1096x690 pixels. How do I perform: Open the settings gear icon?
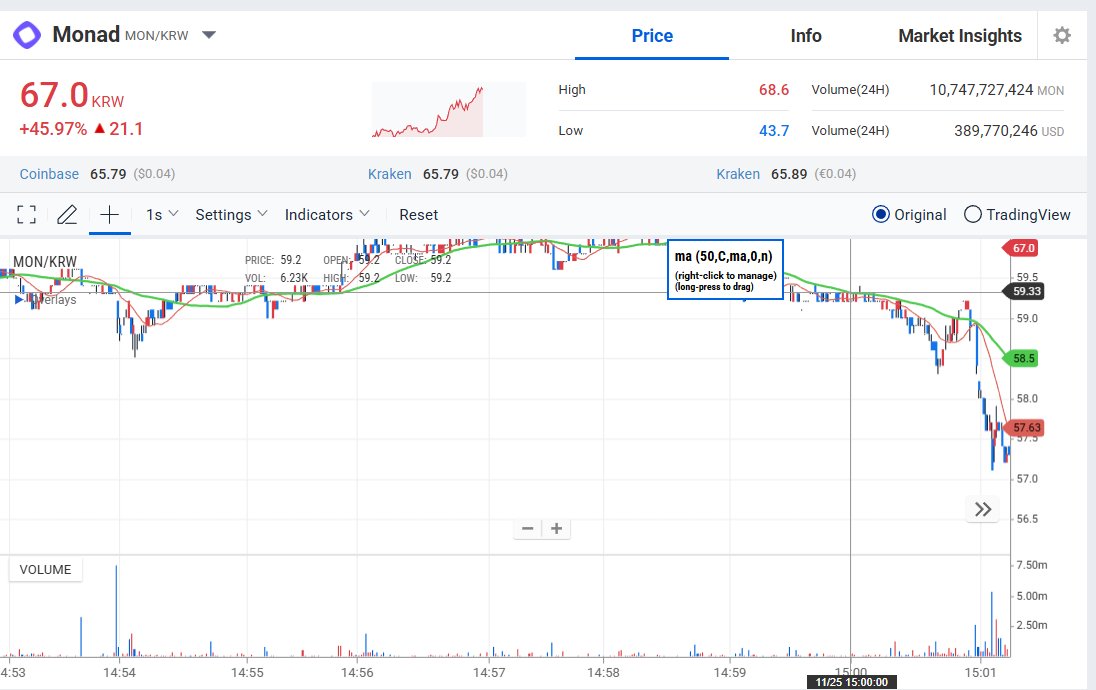(1062, 35)
